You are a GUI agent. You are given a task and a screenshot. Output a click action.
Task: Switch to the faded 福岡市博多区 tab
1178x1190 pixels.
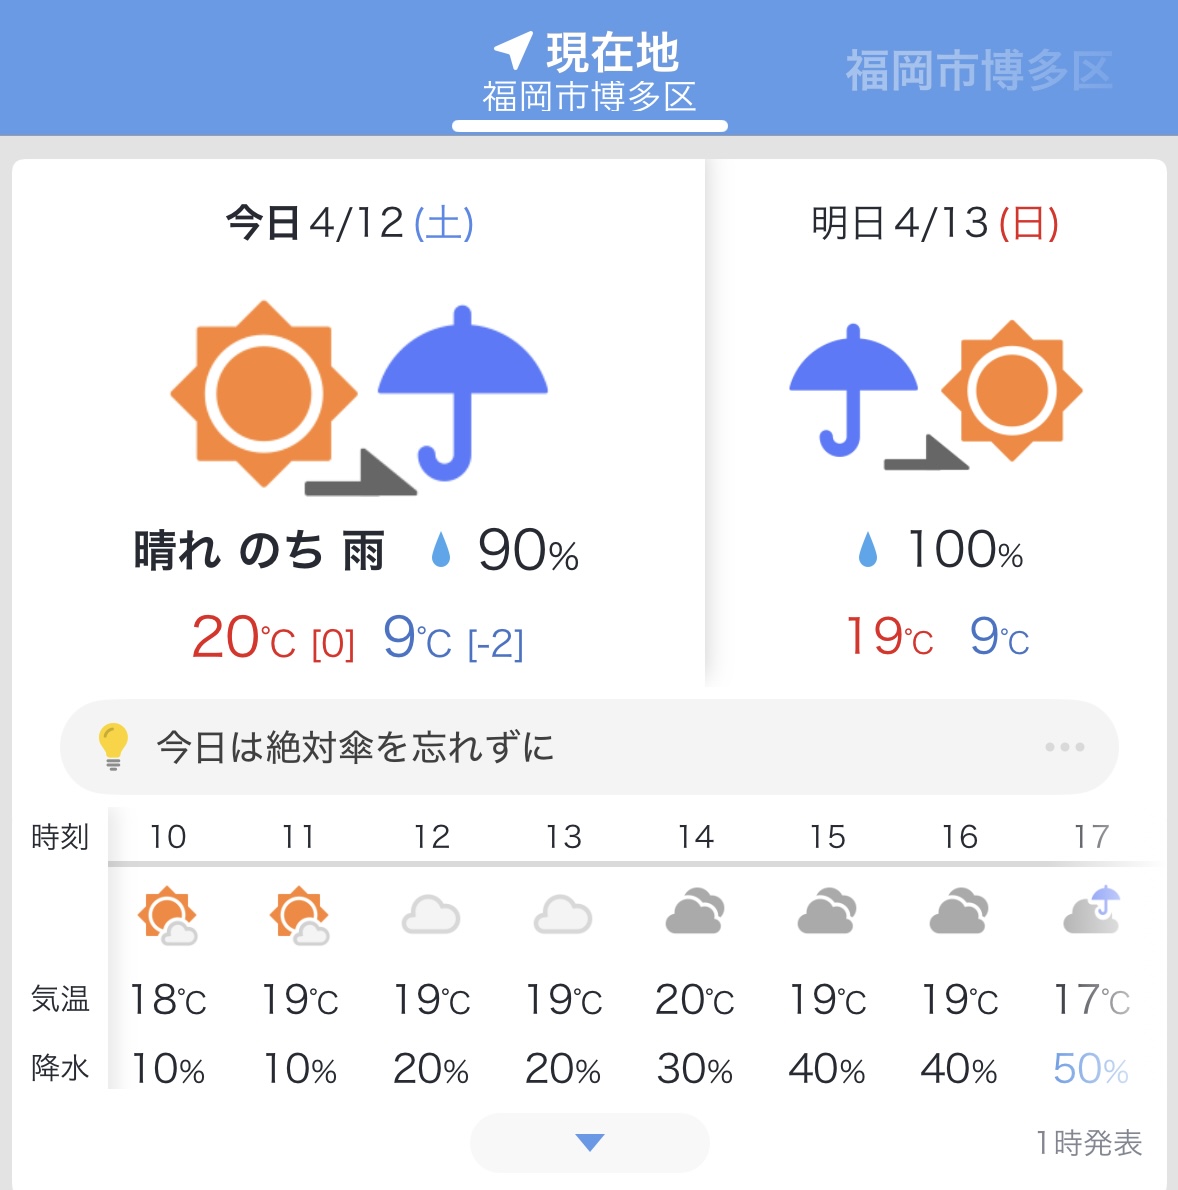click(x=978, y=71)
